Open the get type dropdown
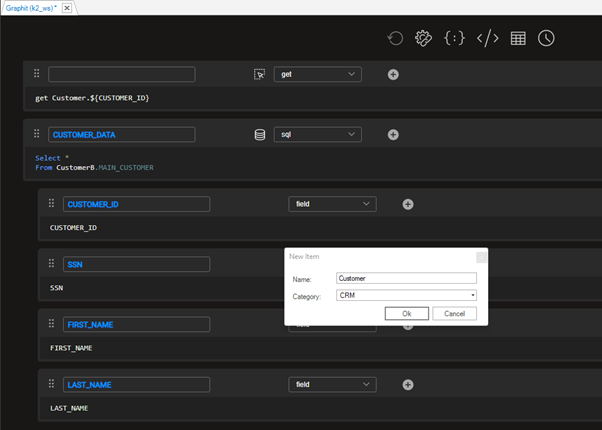 tap(318, 74)
